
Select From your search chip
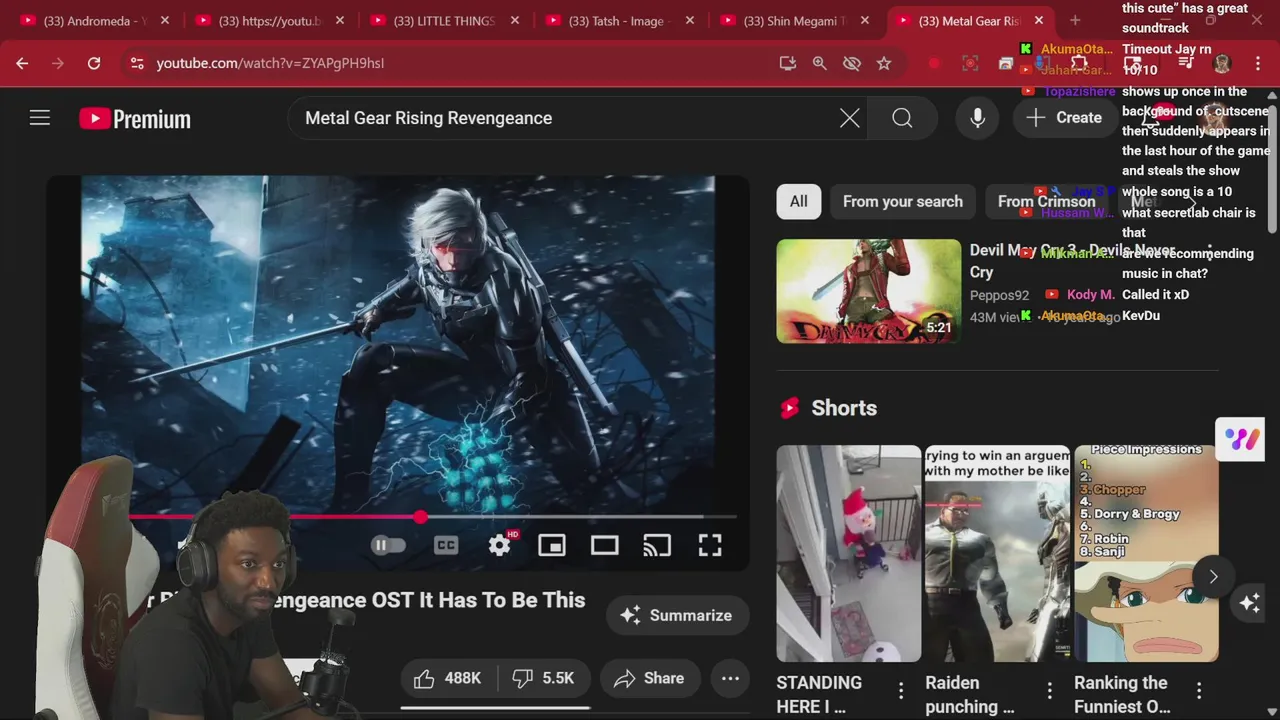coord(903,201)
